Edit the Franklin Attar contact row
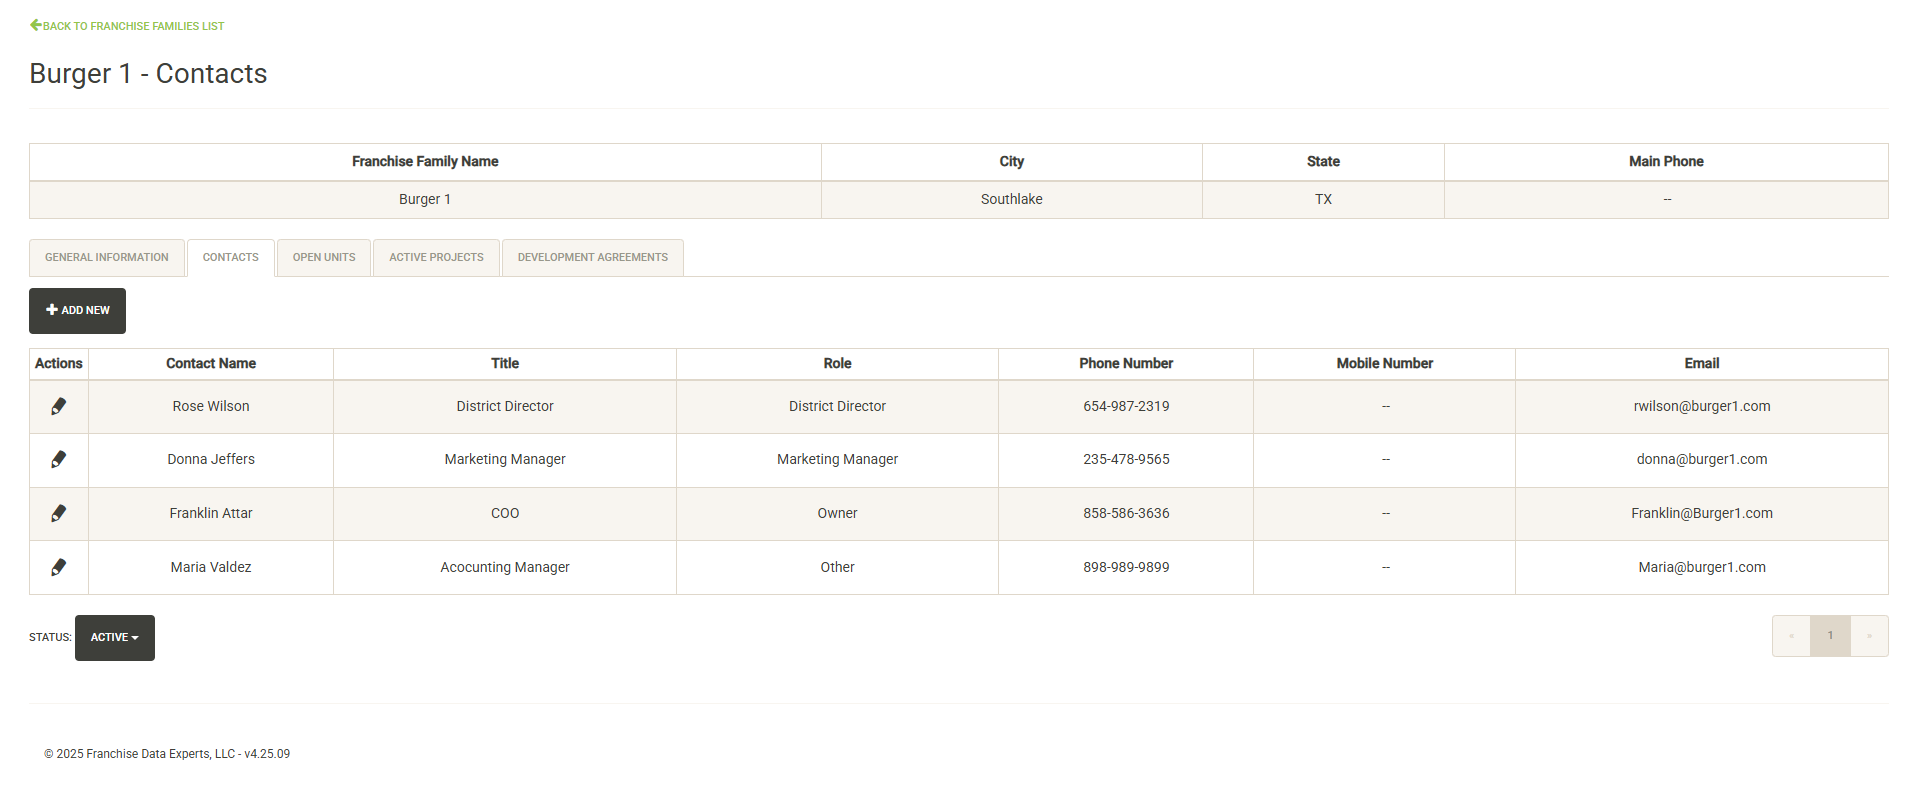 (59, 513)
